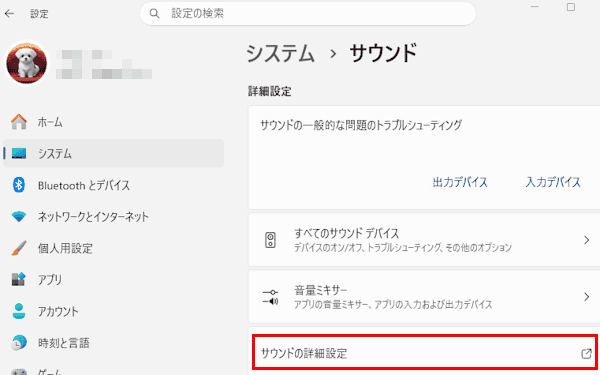600x375 pixels.
Task: Open the dog profile picture
Action: (27, 63)
